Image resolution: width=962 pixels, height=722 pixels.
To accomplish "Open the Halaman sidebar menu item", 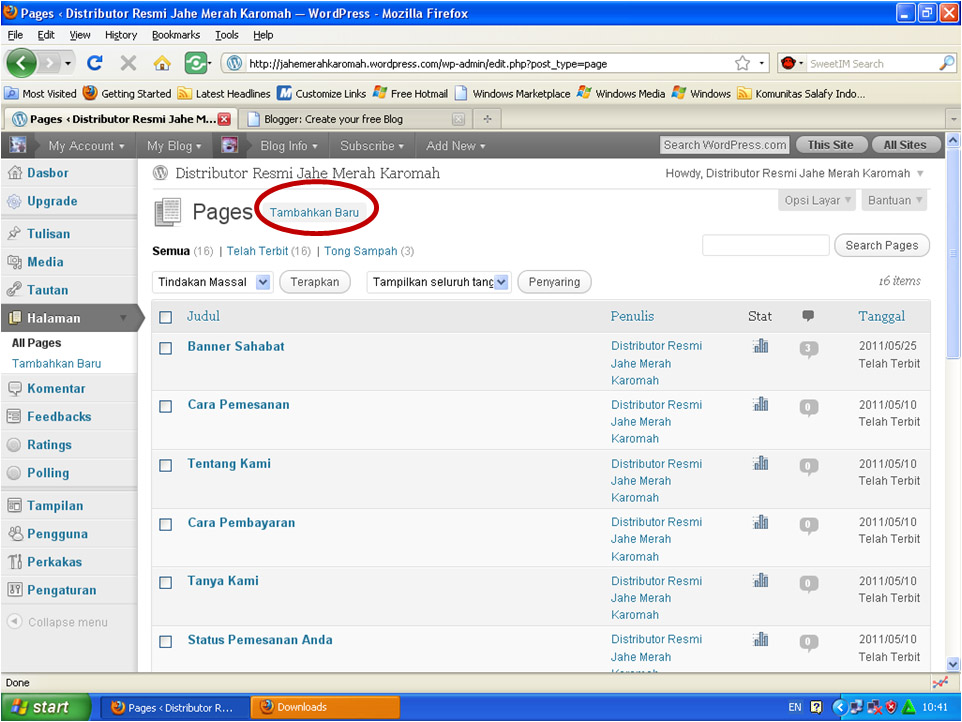I will [x=69, y=318].
